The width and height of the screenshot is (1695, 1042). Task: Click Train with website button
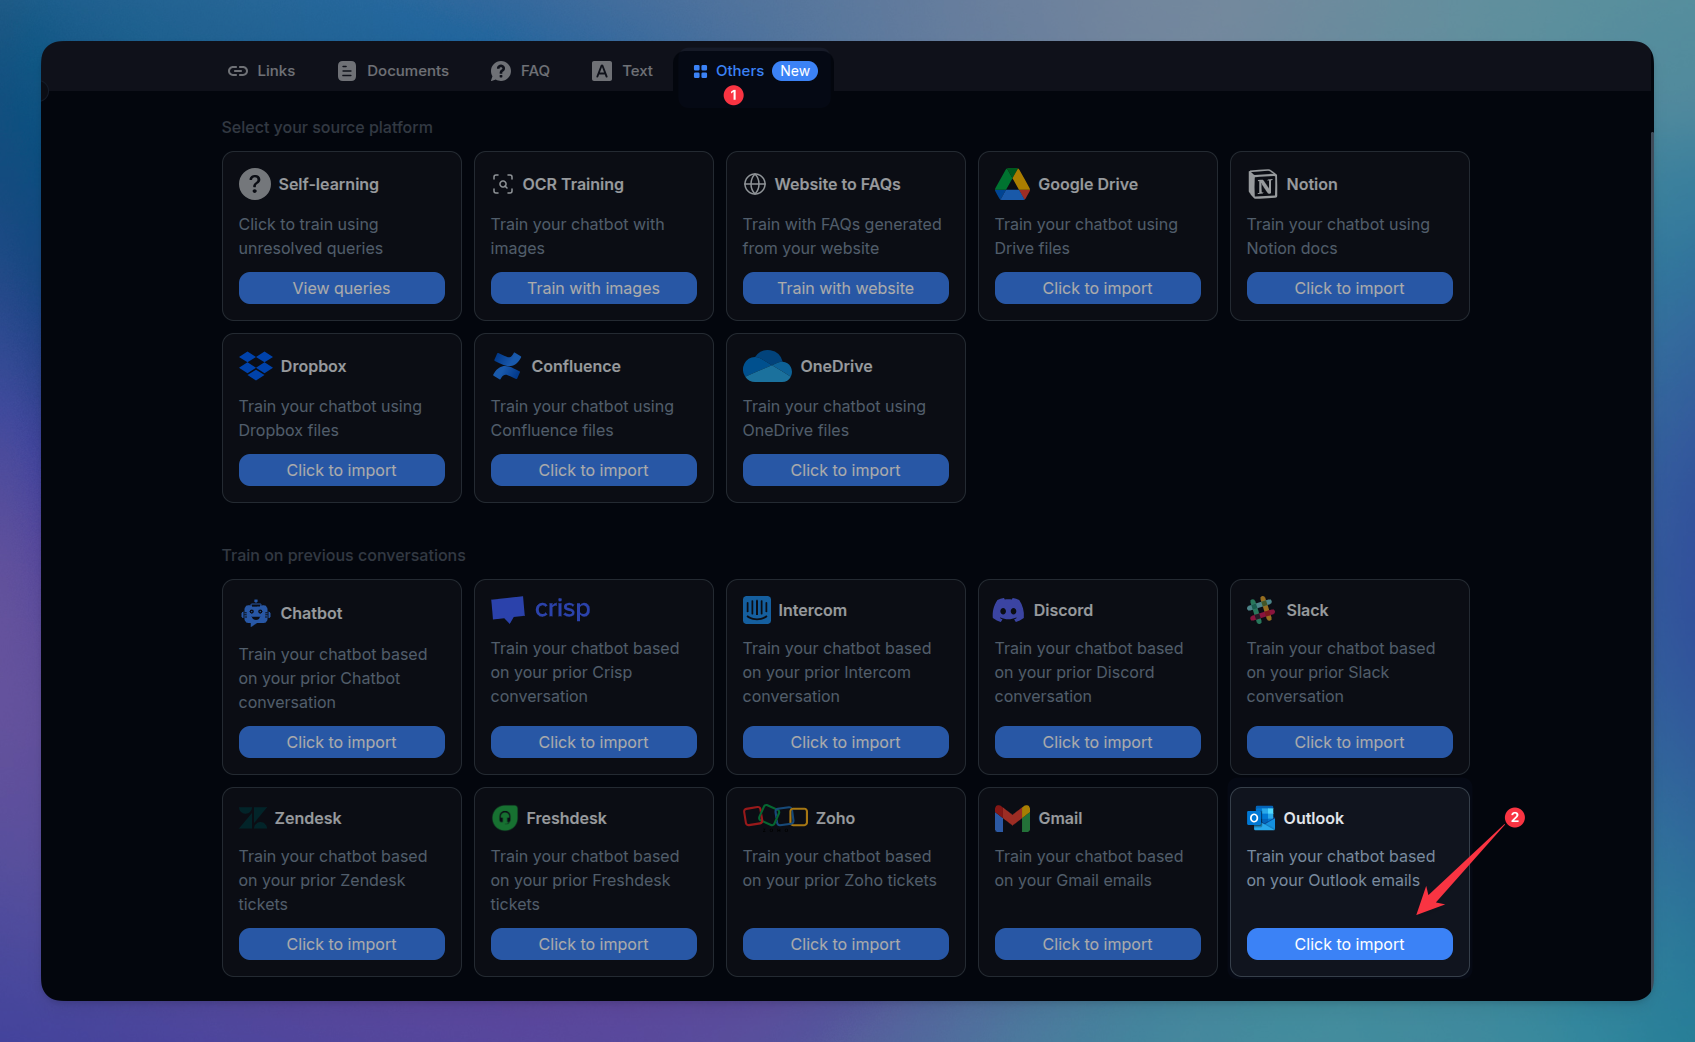point(845,288)
